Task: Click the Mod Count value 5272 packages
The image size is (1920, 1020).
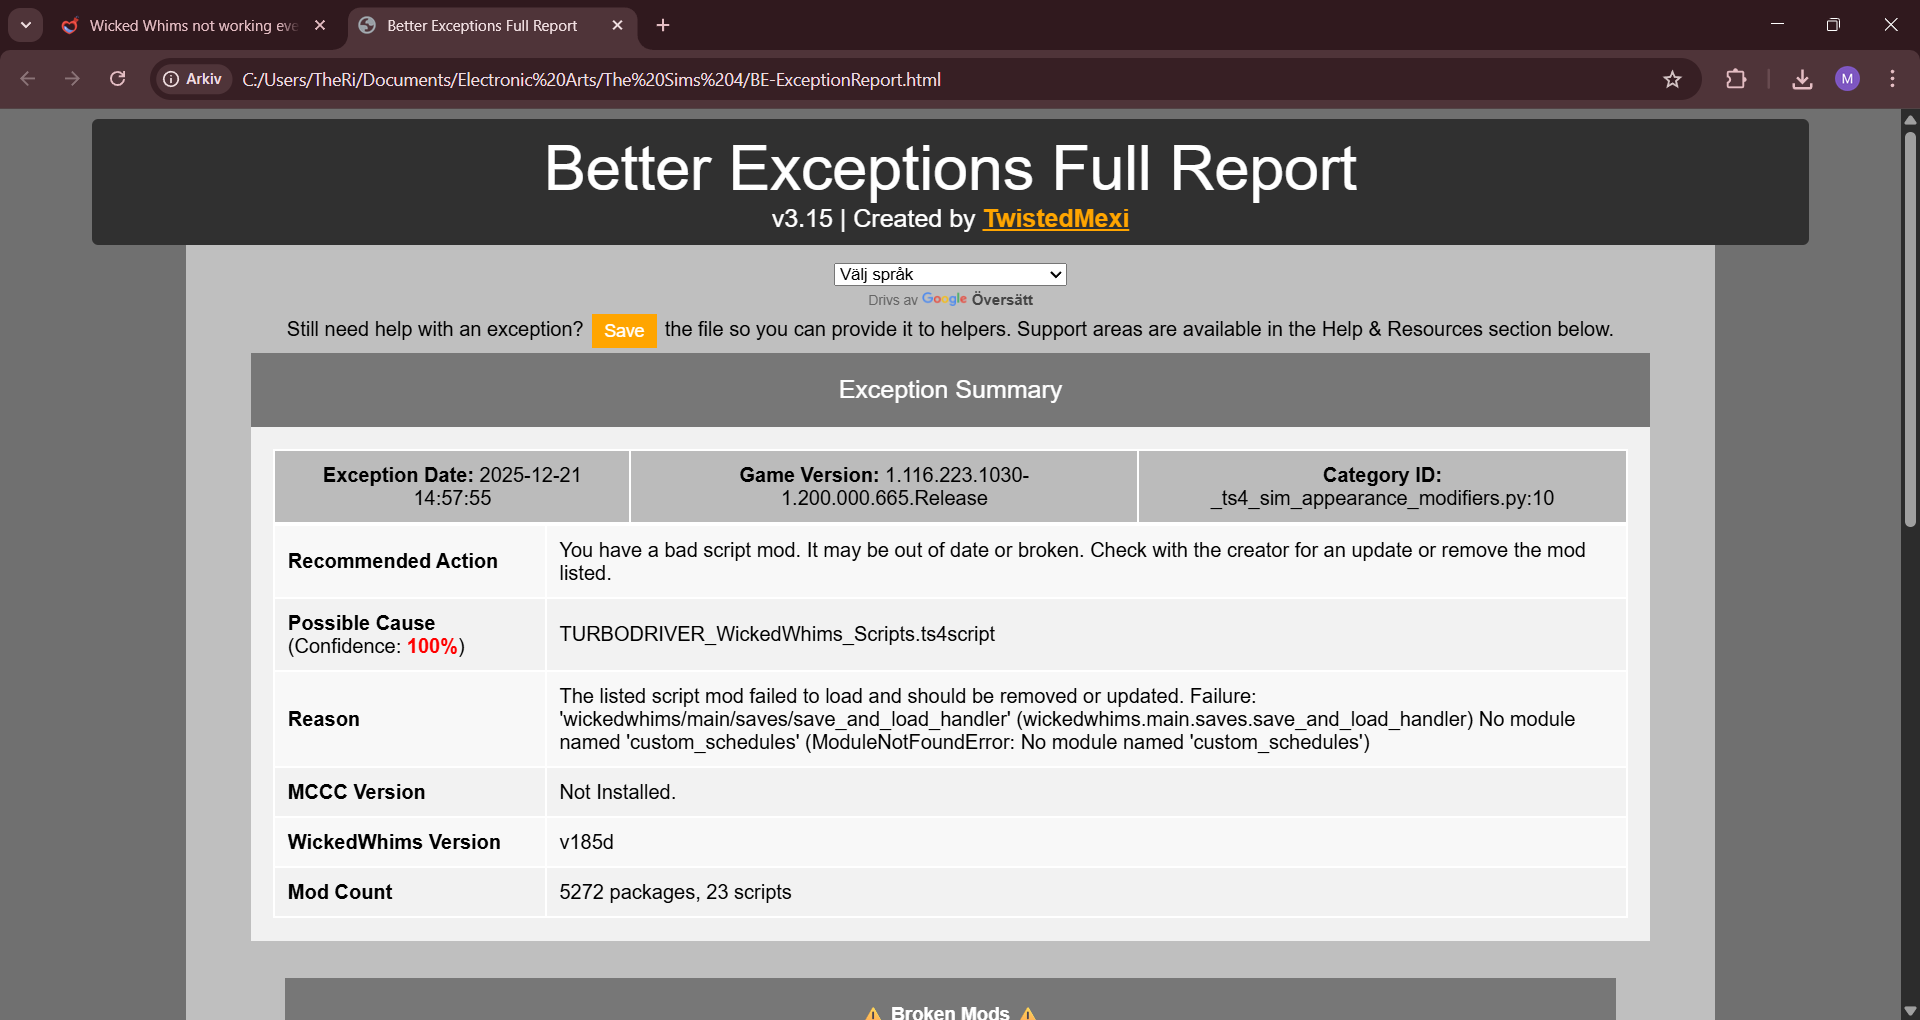Action: coord(675,892)
